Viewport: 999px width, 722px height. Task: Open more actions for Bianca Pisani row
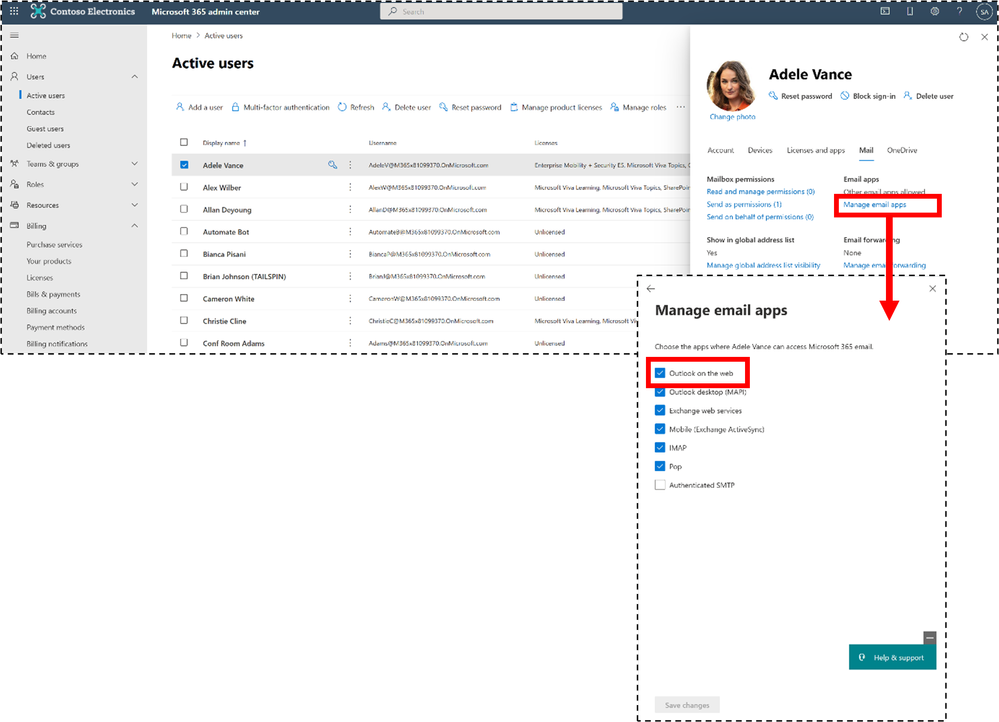coord(350,254)
